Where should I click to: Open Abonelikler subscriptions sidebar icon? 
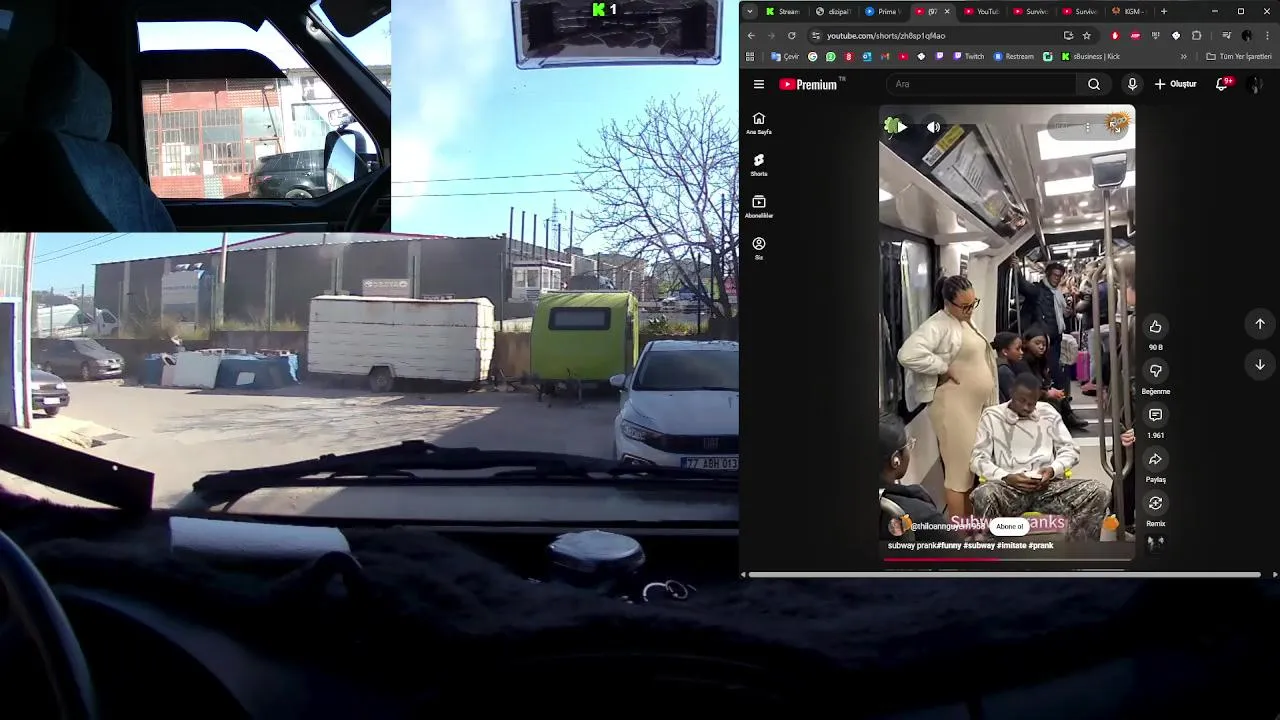pos(758,207)
